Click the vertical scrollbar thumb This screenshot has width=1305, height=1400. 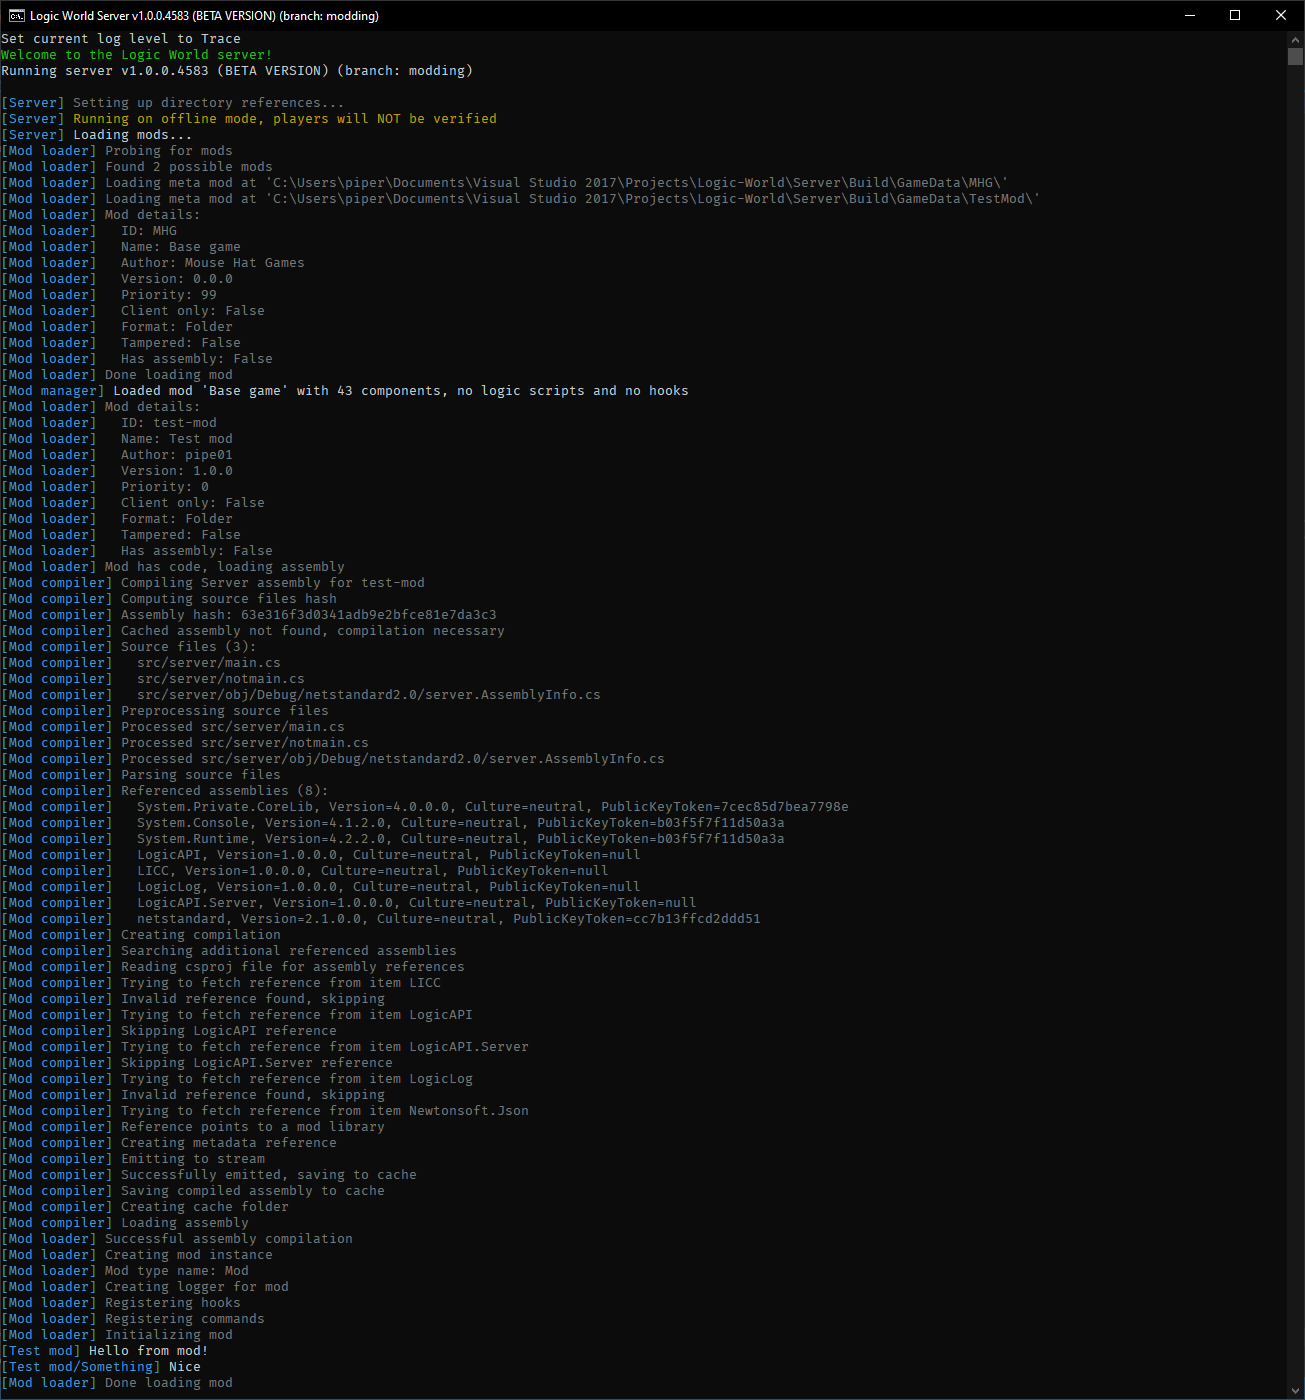(x=1295, y=56)
